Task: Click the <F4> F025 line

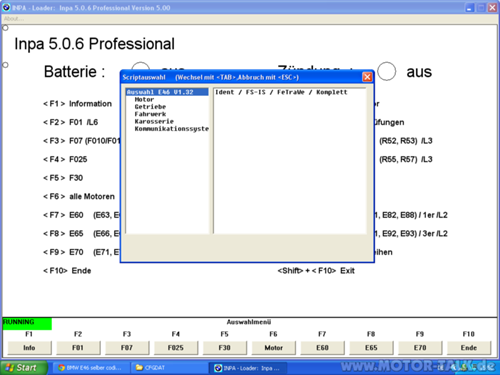Action: (x=65, y=159)
